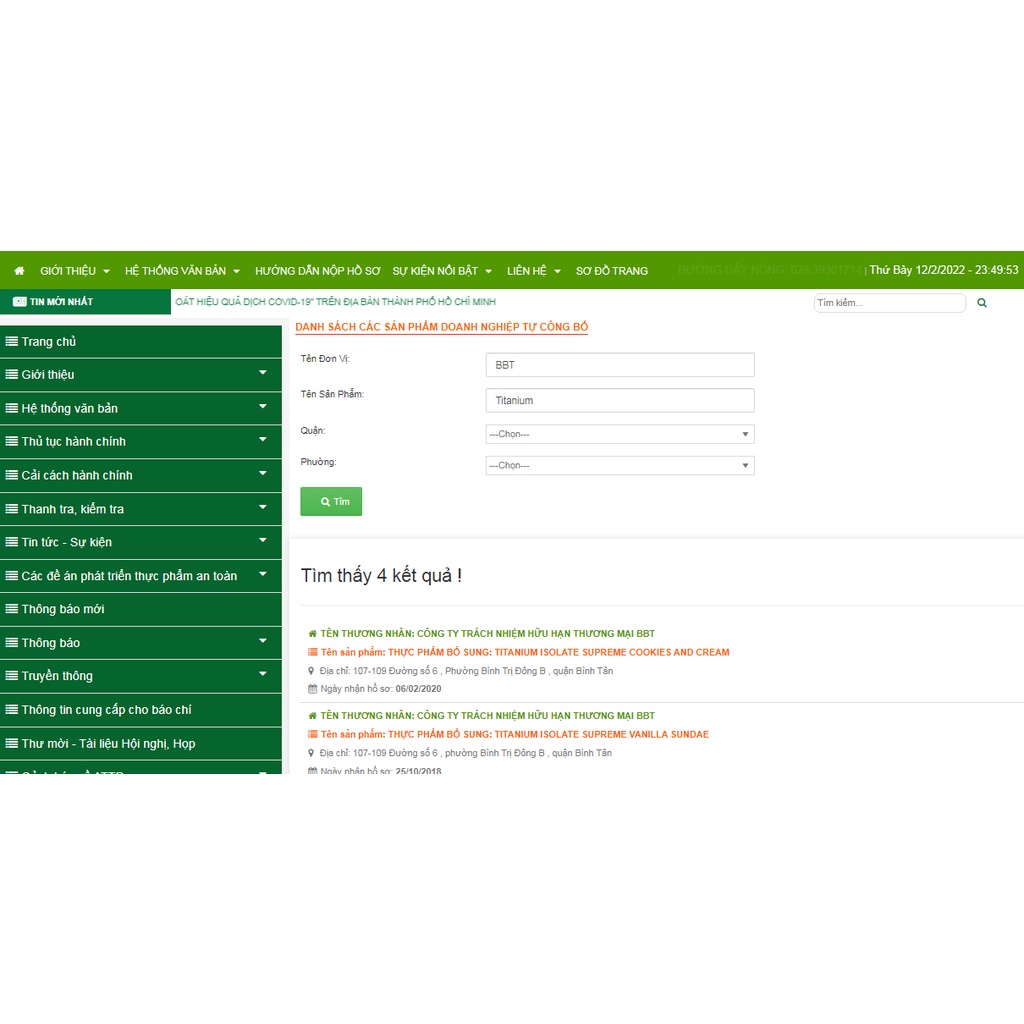
Task: Click Tên Đơn Vị field containing BBT
Action: 620,365
